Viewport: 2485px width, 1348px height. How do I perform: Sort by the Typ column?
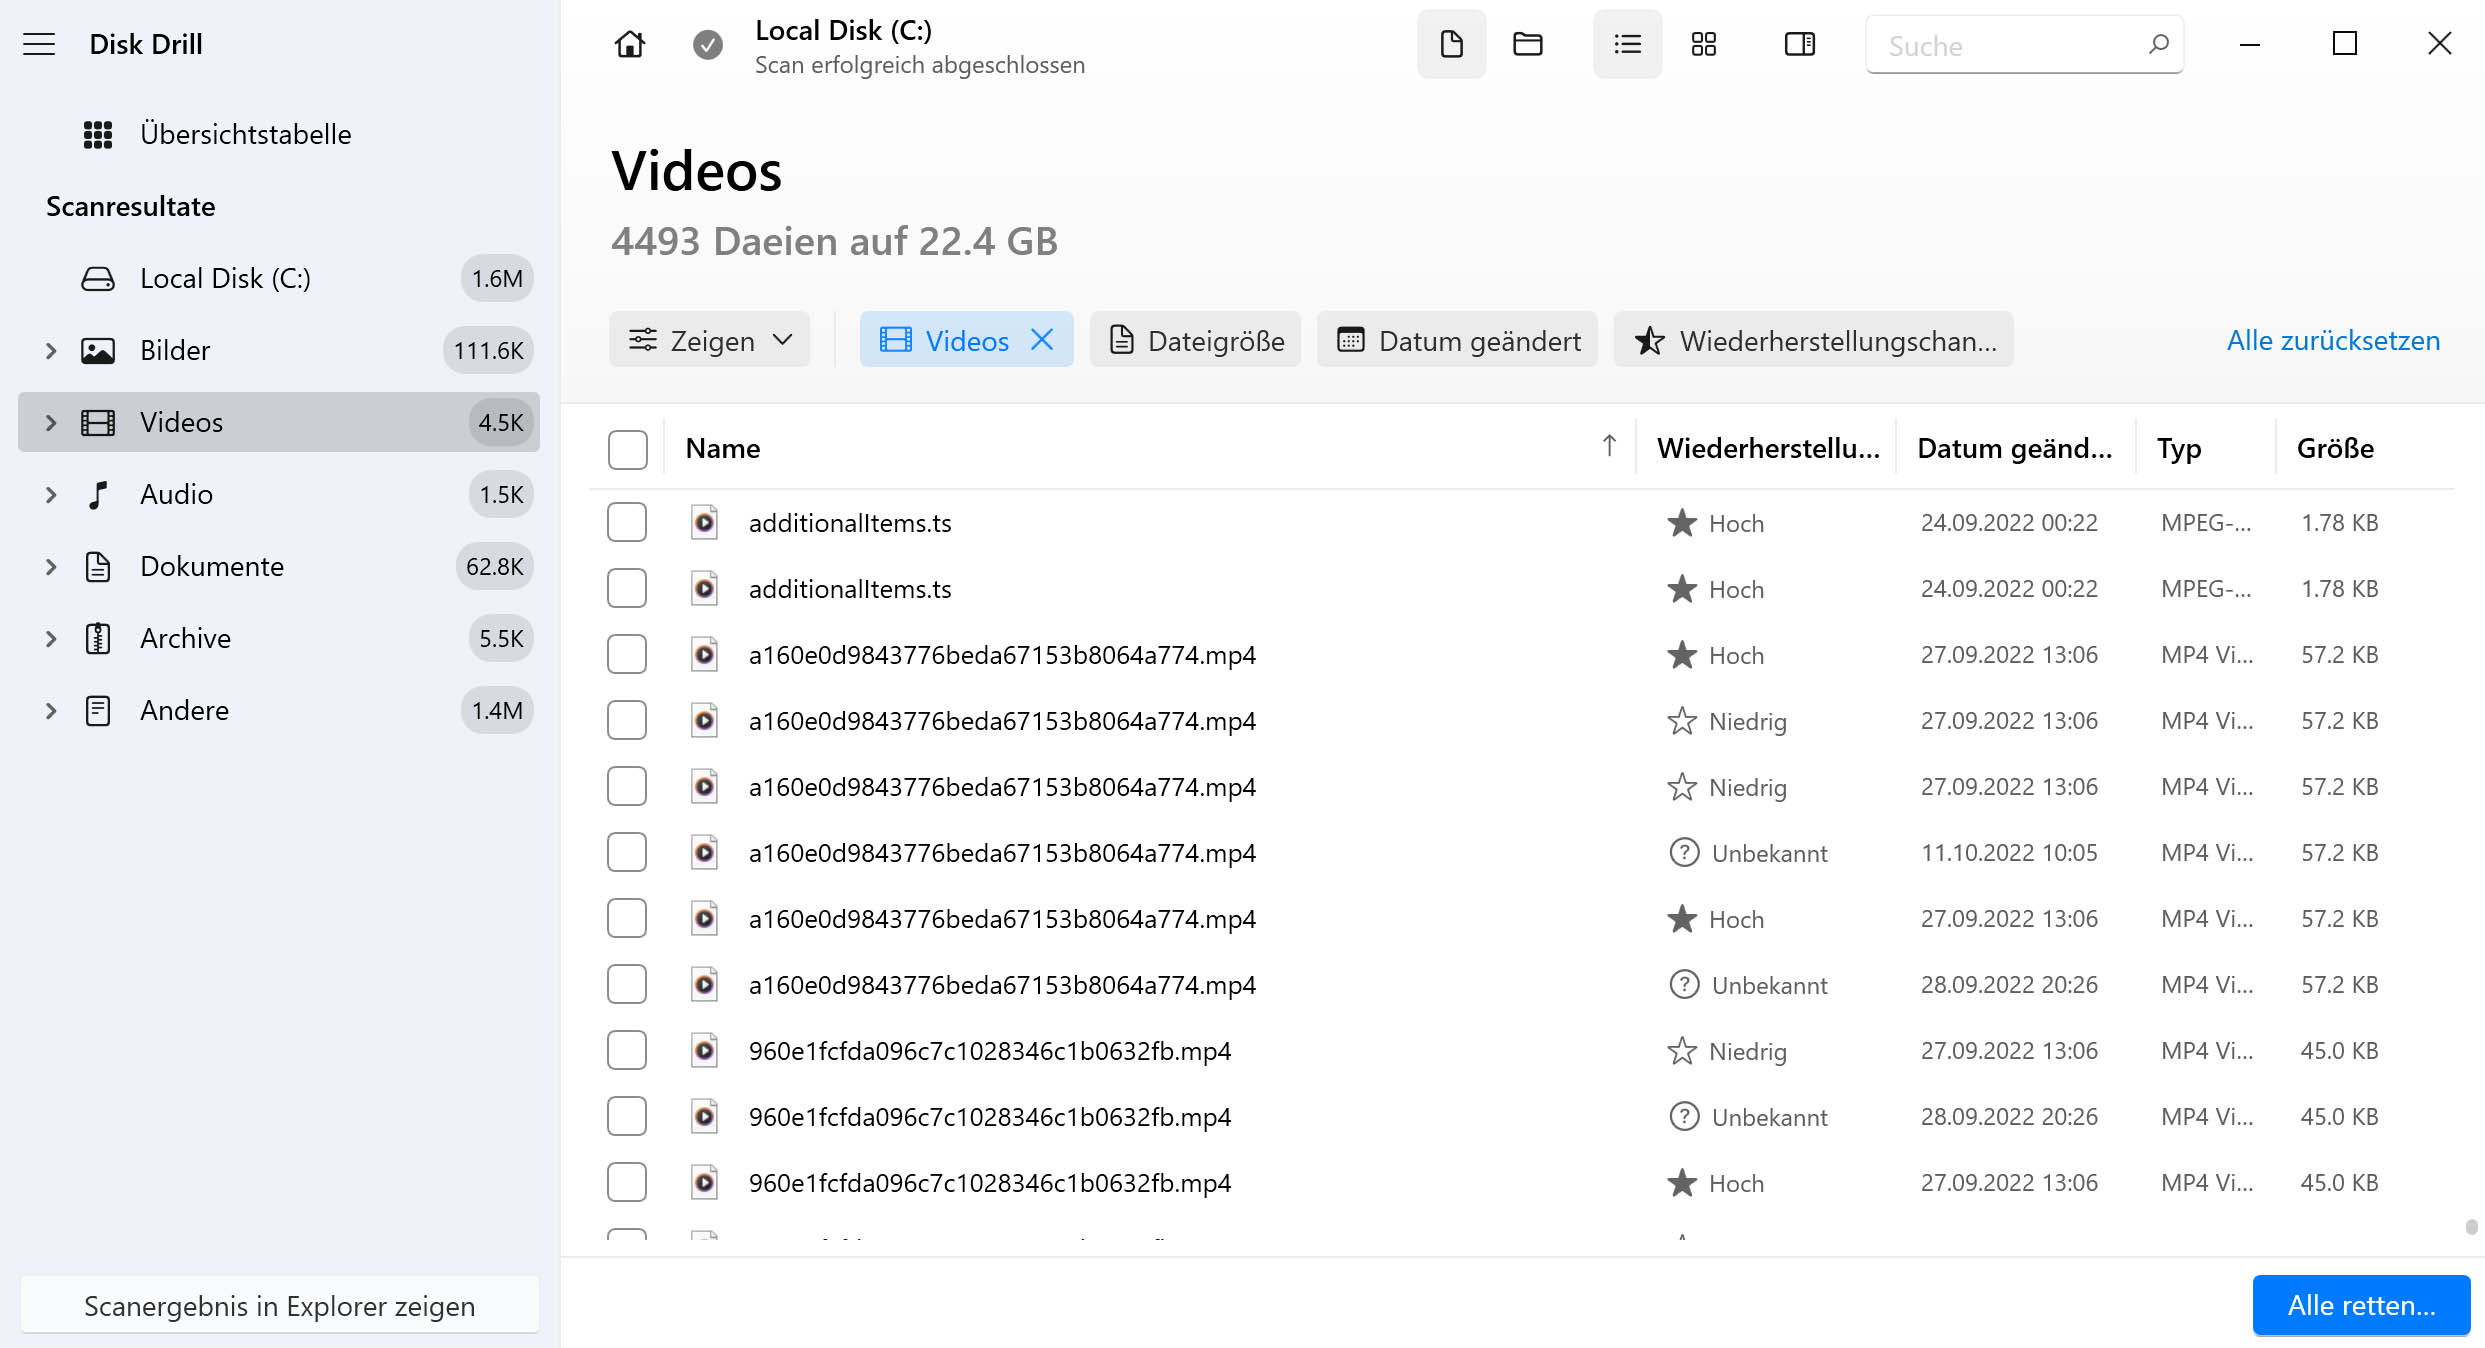click(x=2179, y=448)
